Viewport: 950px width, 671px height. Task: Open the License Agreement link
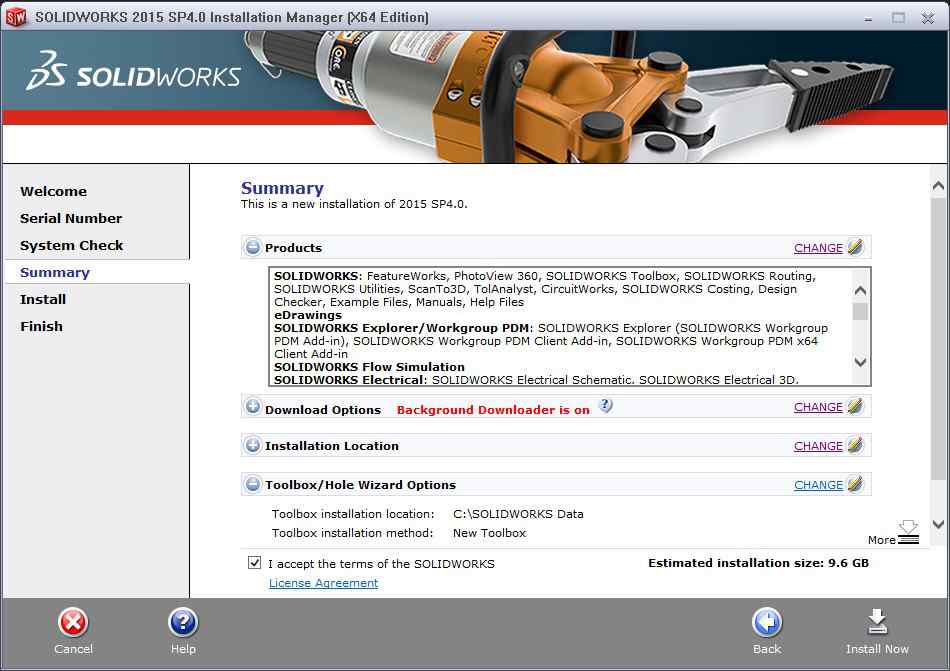point(323,583)
